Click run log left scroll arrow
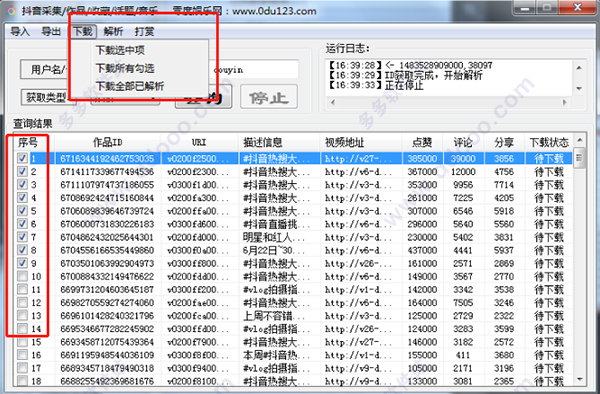 click(x=333, y=103)
